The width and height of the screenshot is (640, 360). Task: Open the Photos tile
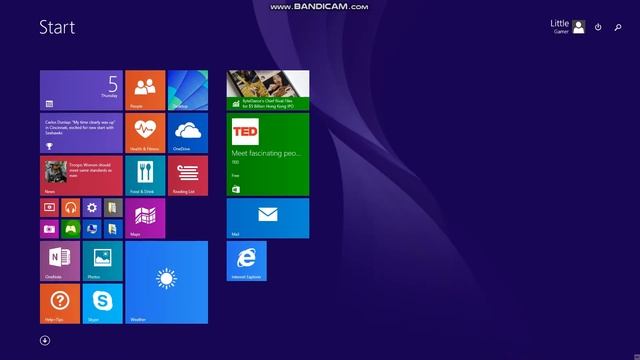102,261
